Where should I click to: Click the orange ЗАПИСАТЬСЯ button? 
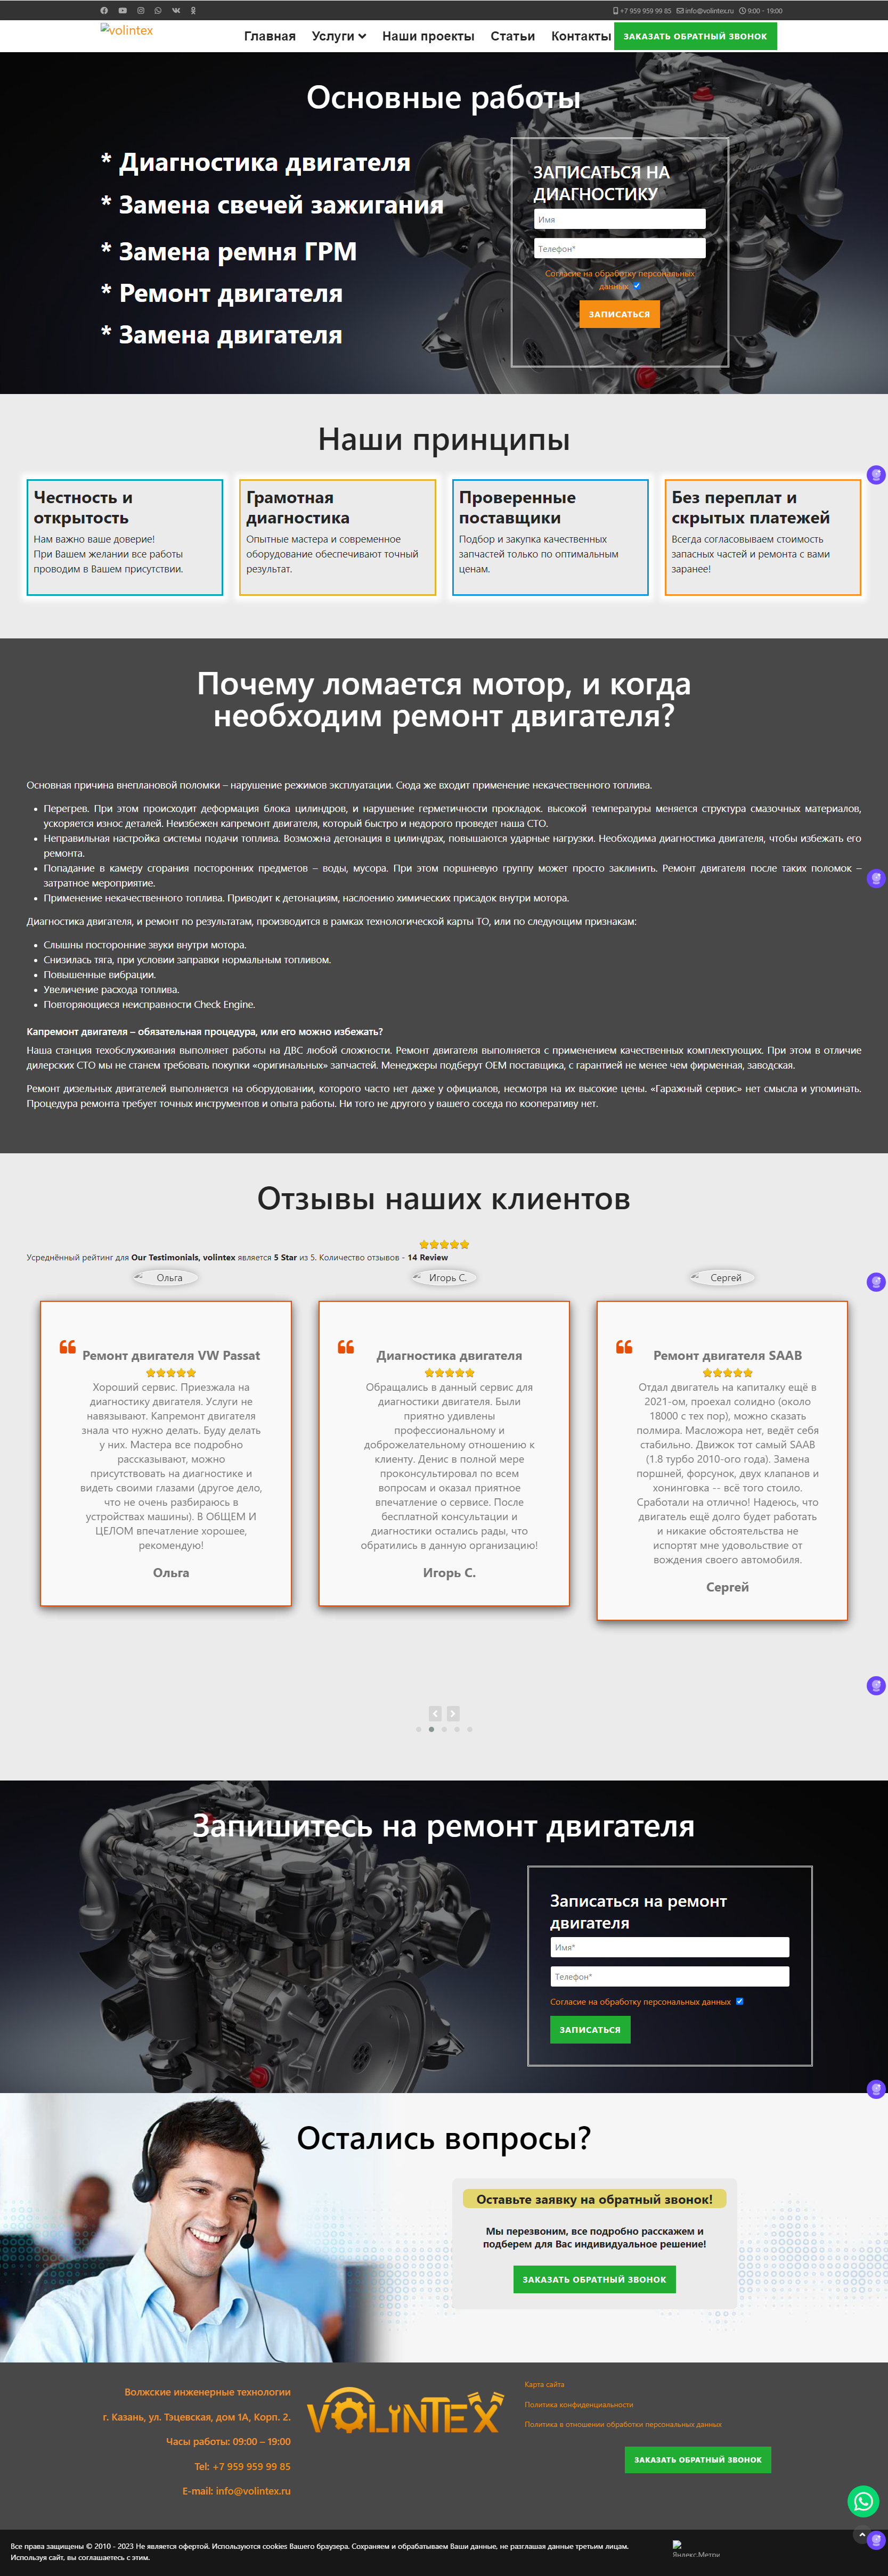point(619,314)
